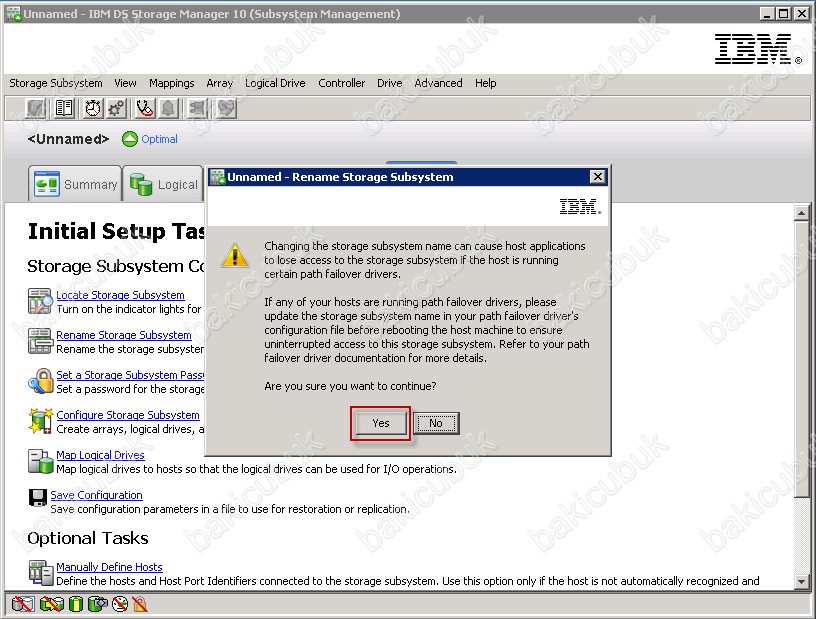Switch to the Logical tab
The height and width of the screenshot is (619, 816).
[x=163, y=184]
